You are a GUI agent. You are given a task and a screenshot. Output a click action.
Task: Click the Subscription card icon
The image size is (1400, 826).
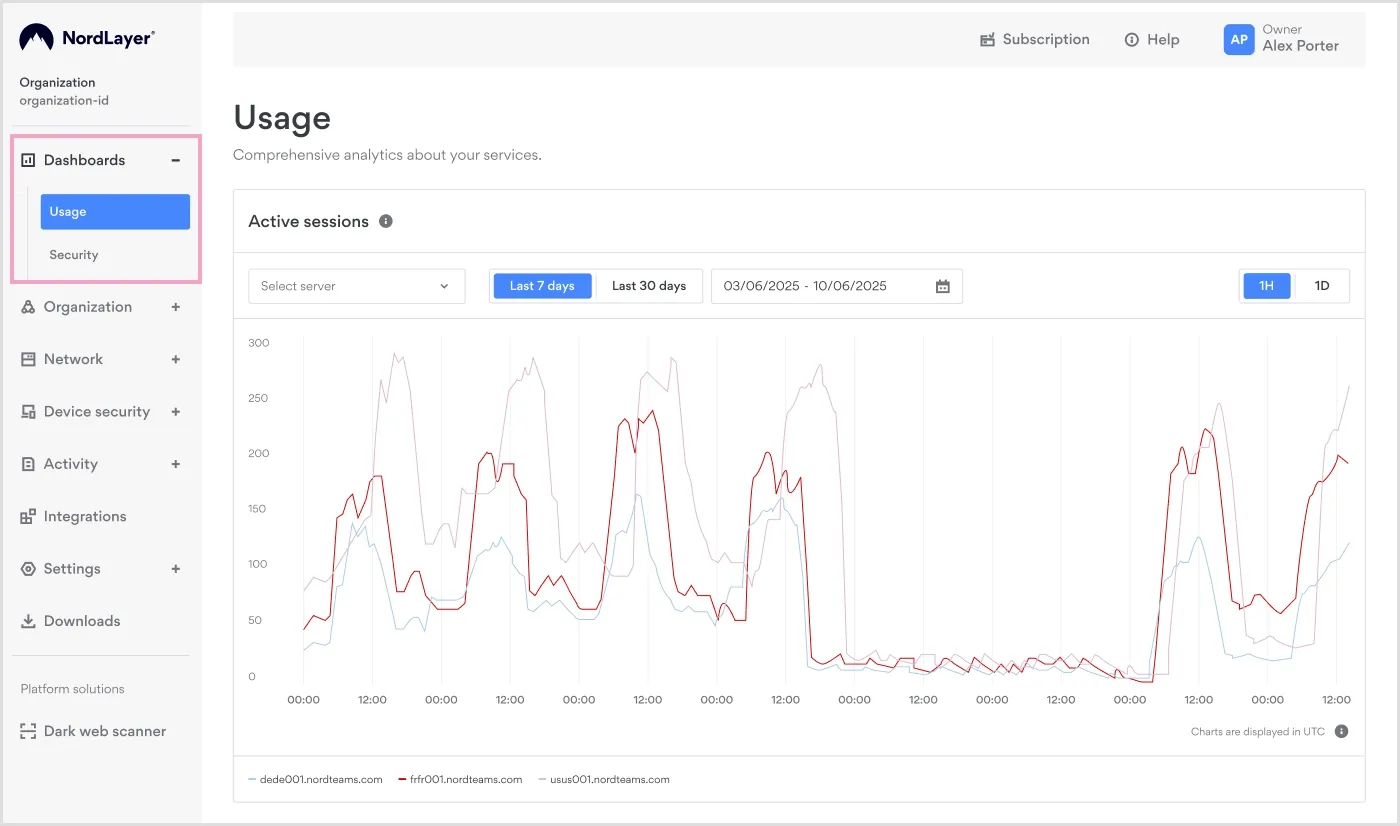987,40
